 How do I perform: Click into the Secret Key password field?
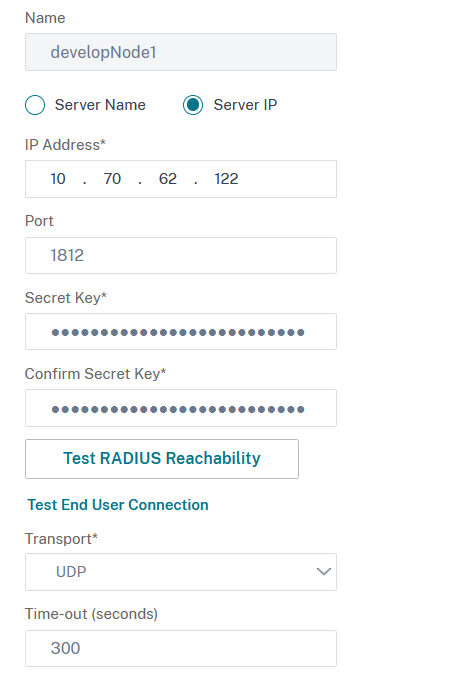coord(181,332)
